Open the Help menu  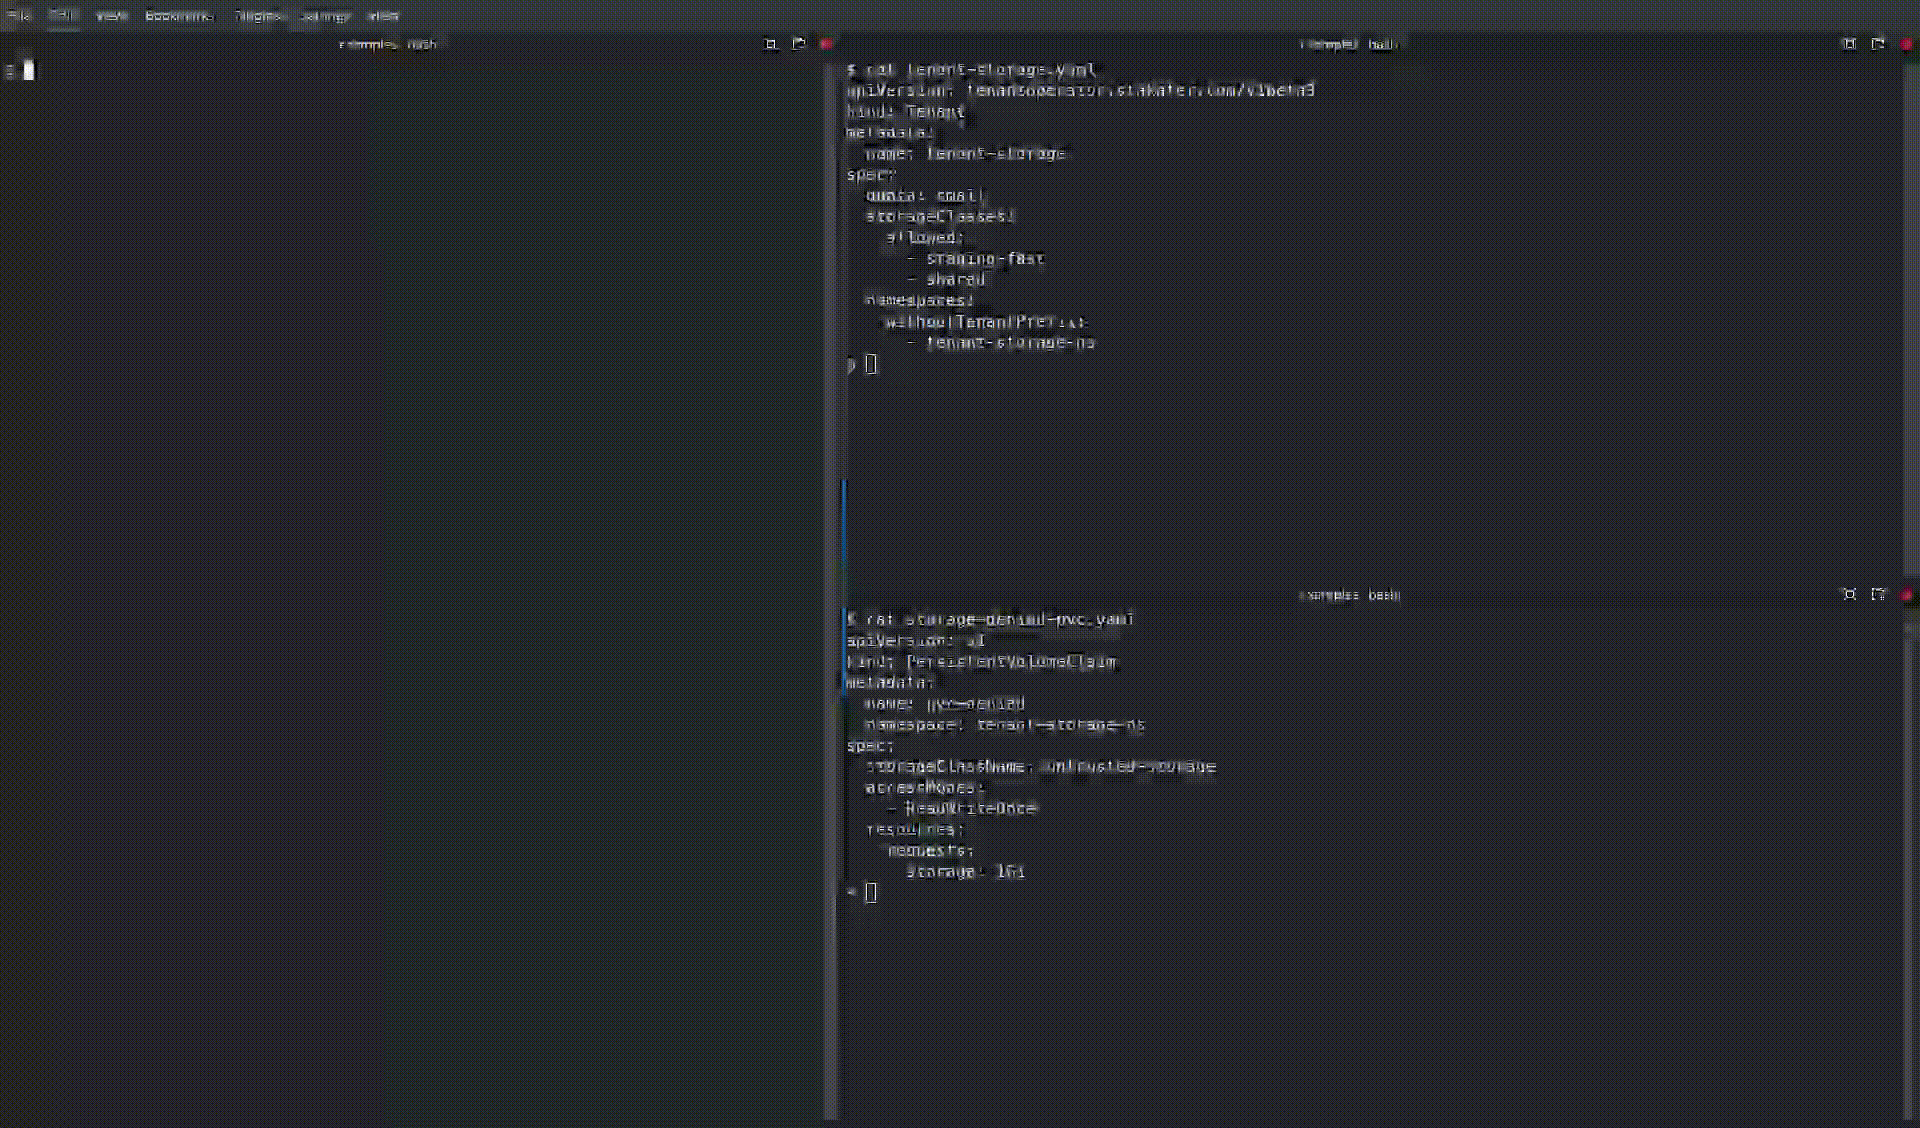click(382, 15)
